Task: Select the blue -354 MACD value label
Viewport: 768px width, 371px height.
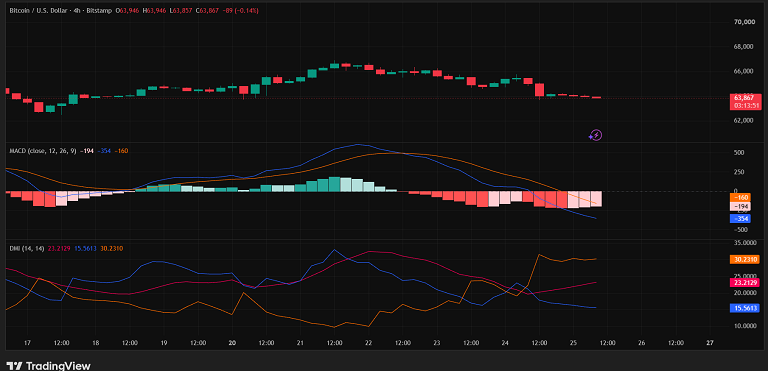Action: [x=740, y=219]
